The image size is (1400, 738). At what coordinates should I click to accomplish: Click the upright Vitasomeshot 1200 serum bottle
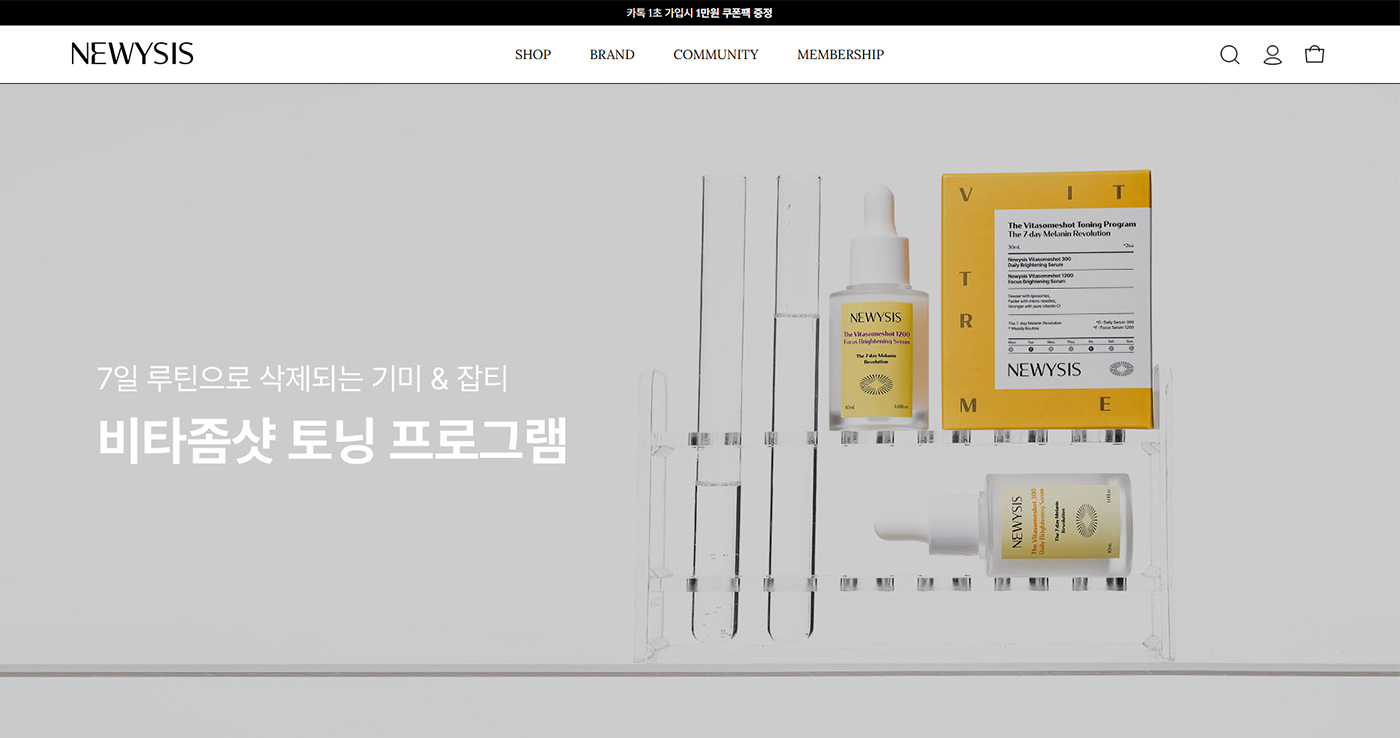878,308
